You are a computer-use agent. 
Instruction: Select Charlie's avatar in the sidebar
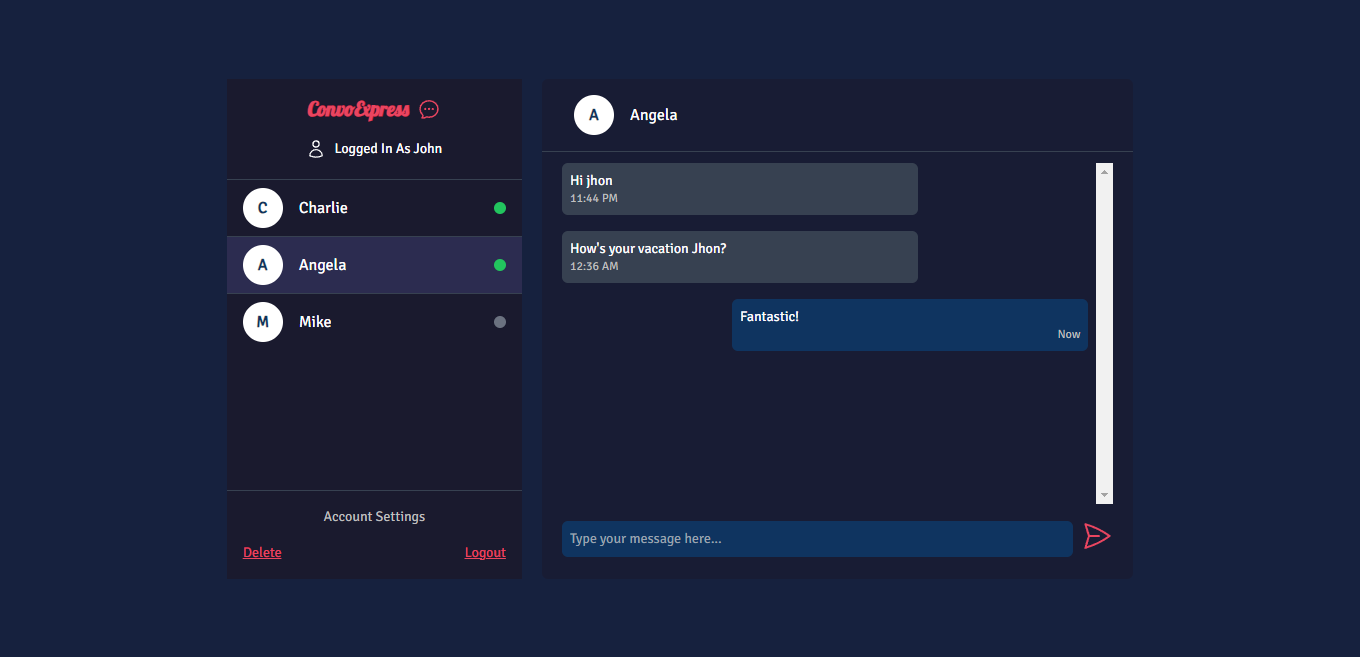point(262,208)
